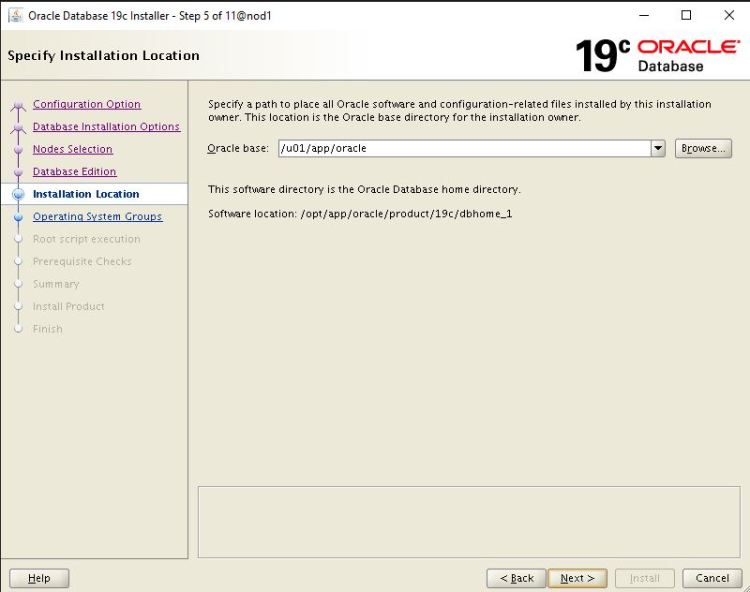
Task: Go back using the Back button
Action: [516, 578]
